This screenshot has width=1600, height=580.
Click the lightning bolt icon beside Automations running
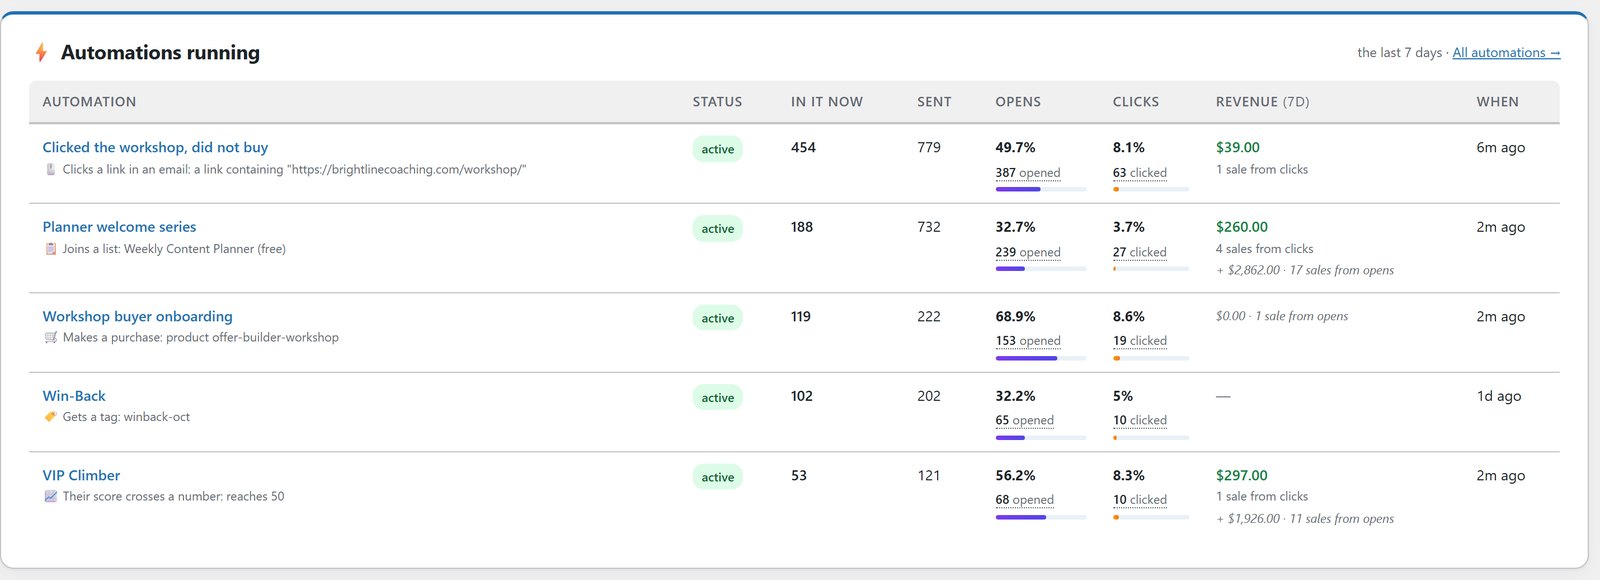tap(41, 52)
